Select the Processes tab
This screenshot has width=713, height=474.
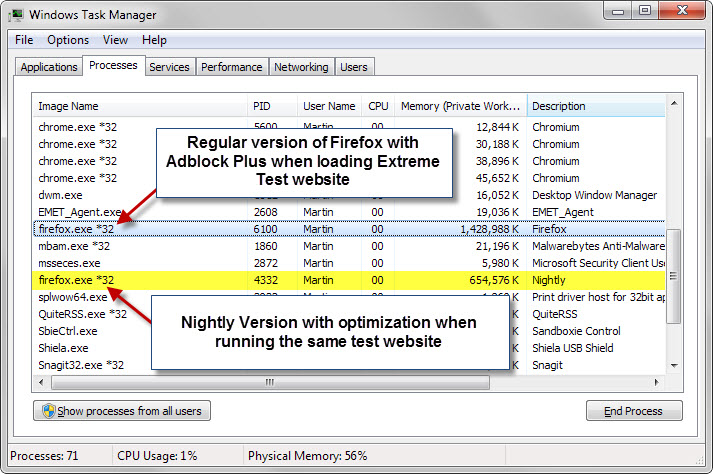113,66
